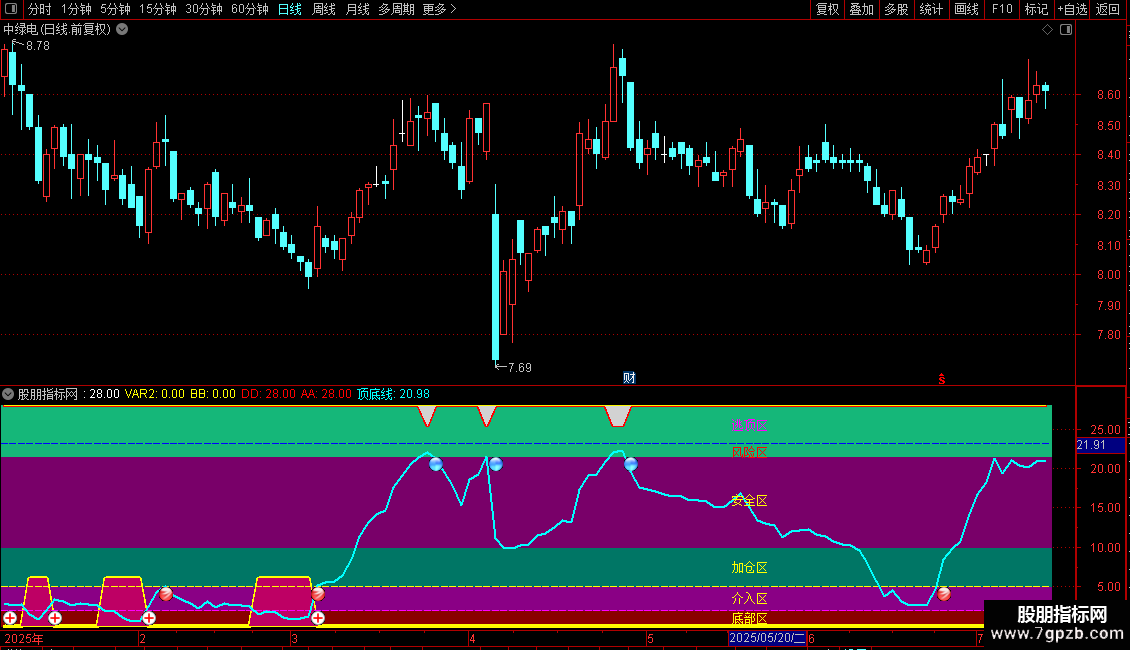
Task: Select the 15分钟 period
Action: (158, 9)
